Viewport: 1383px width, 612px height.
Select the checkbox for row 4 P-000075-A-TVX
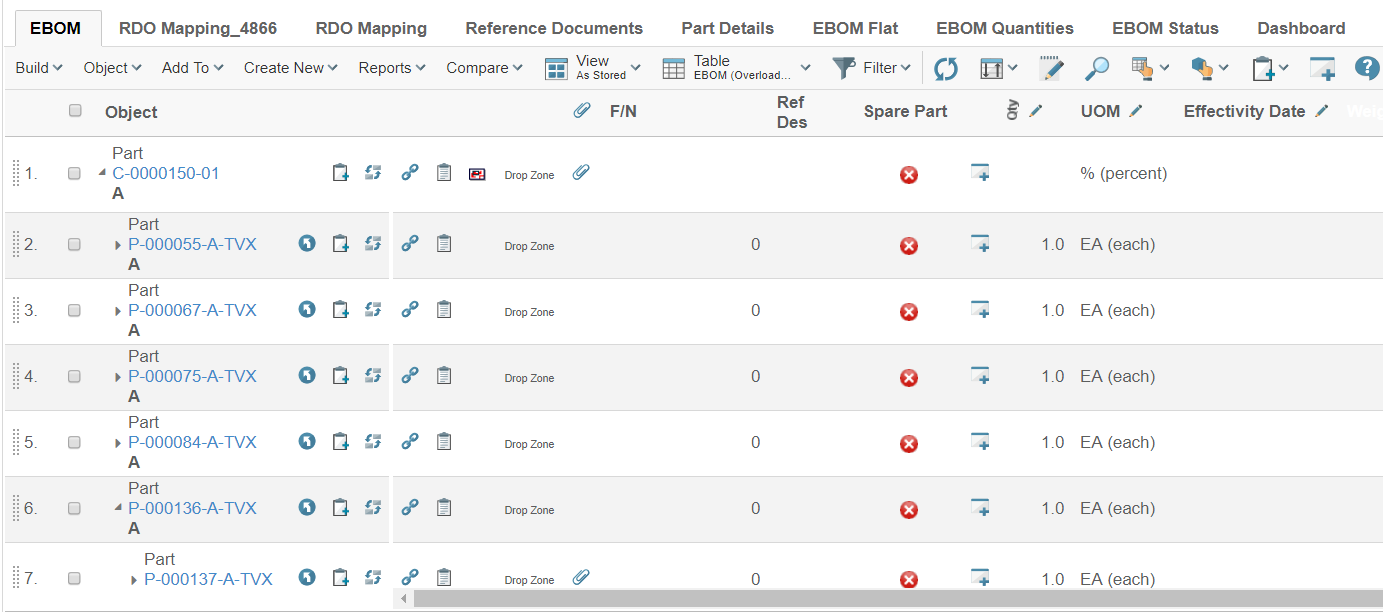coord(74,376)
